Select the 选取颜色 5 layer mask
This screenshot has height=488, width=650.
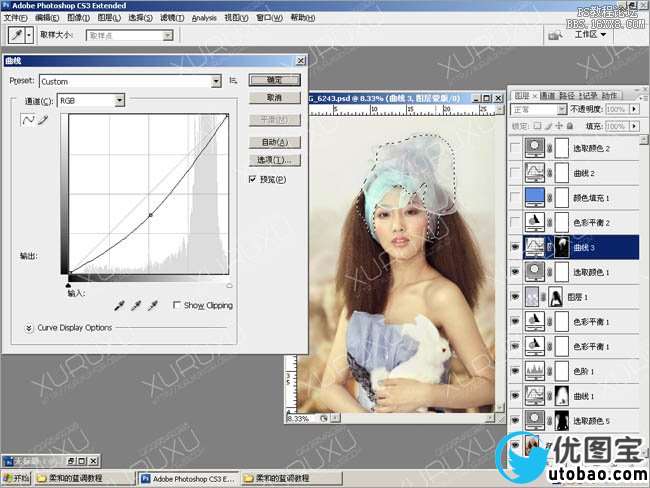[562, 420]
